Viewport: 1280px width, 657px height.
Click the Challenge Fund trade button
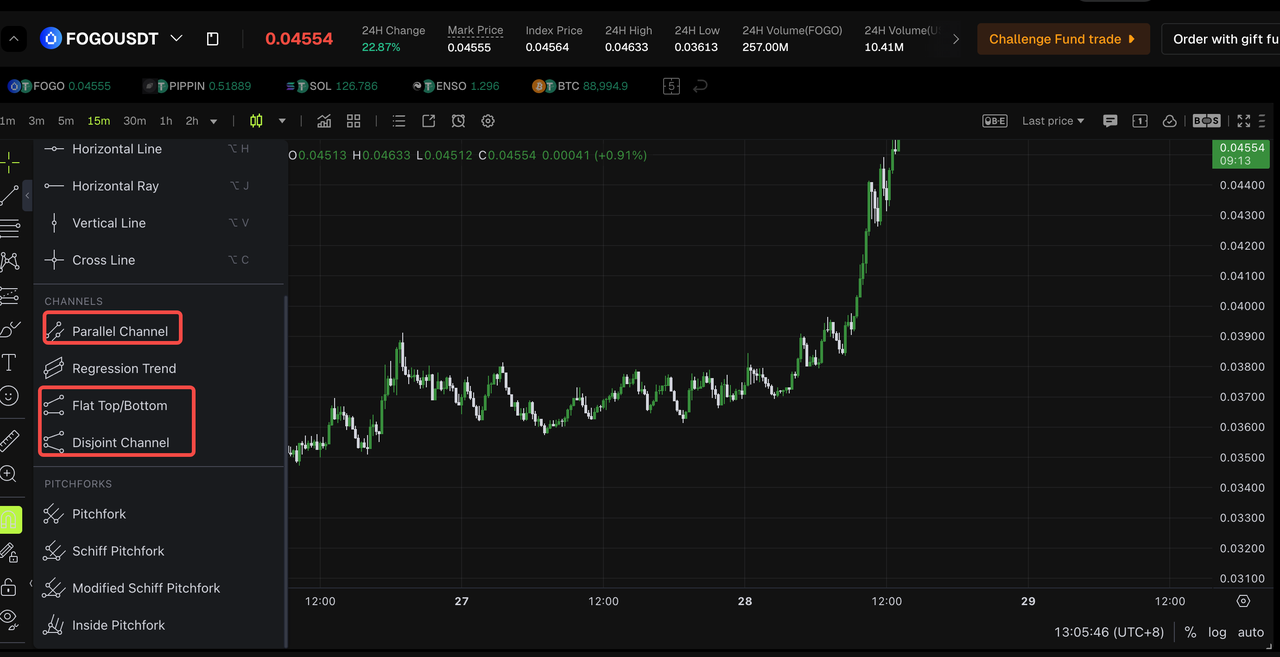pyautogui.click(x=1062, y=39)
